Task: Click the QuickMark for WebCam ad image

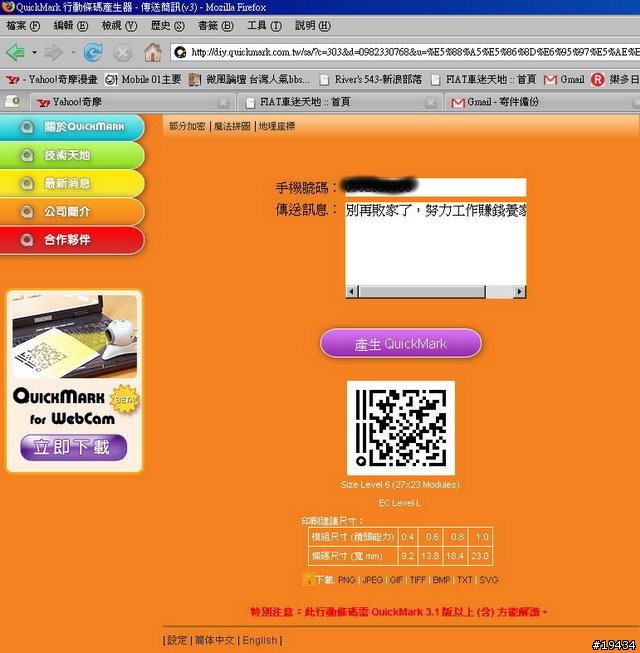Action: coord(75,336)
